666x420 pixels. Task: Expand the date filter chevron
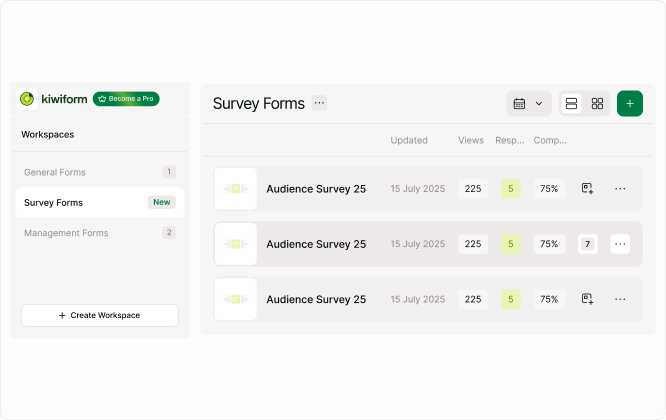539,103
